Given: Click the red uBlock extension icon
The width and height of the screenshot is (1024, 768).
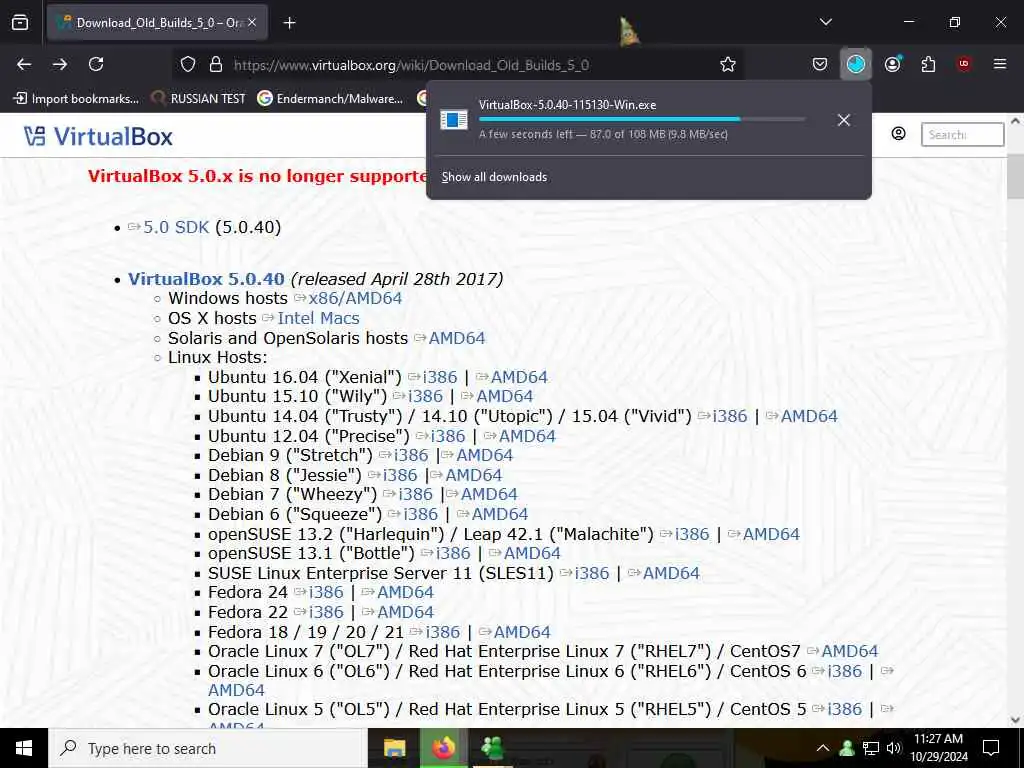Looking at the screenshot, I should click(964, 64).
